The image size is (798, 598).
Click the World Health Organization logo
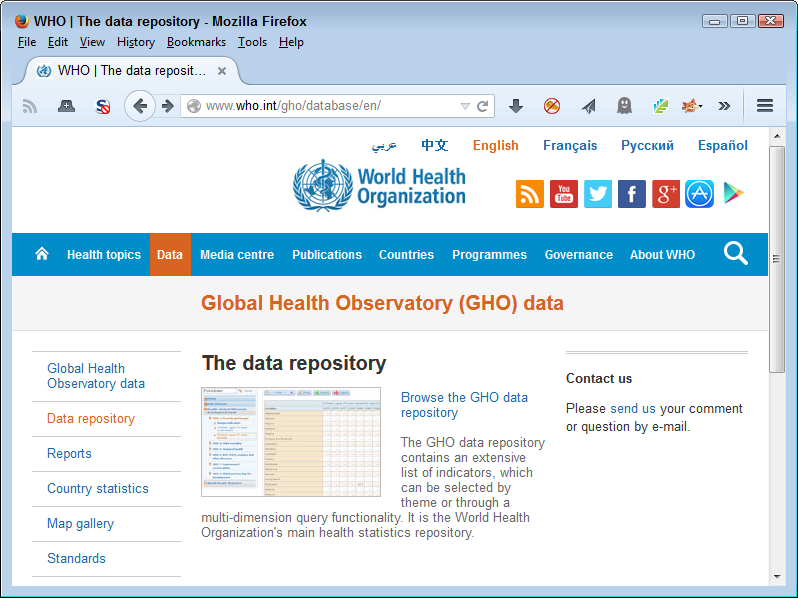(x=379, y=186)
